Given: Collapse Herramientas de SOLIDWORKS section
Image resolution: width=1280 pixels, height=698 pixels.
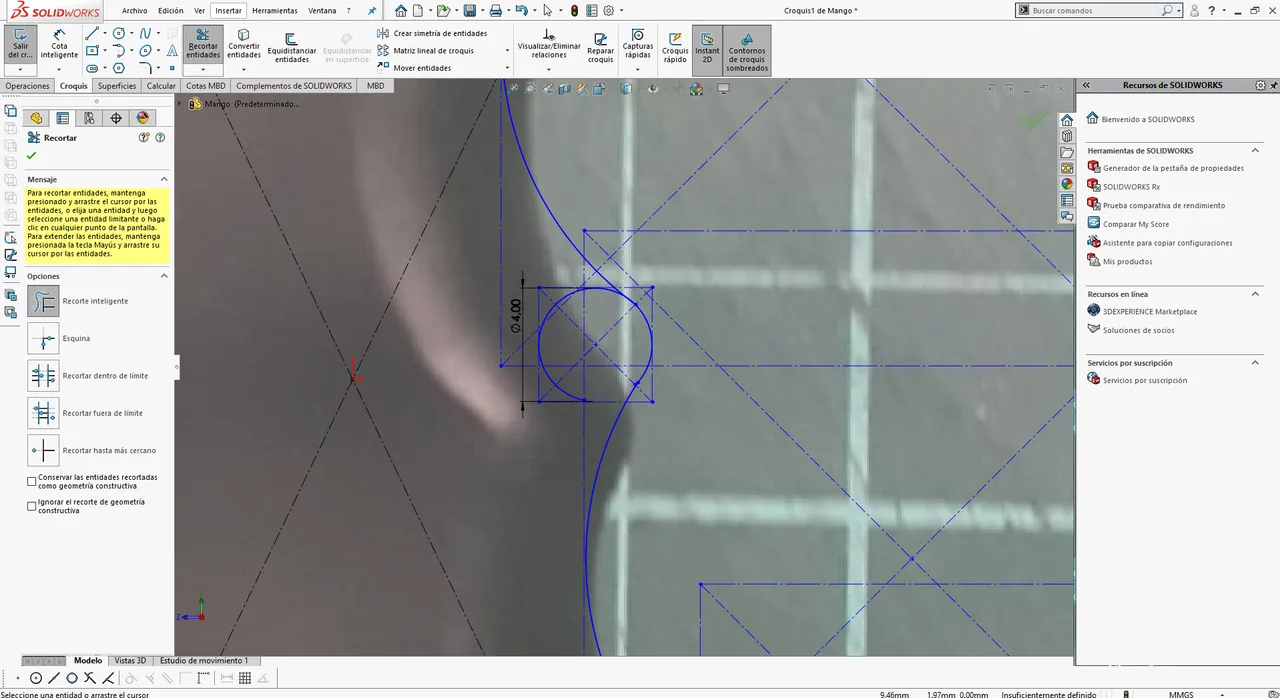Looking at the screenshot, I should coord(1255,151).
